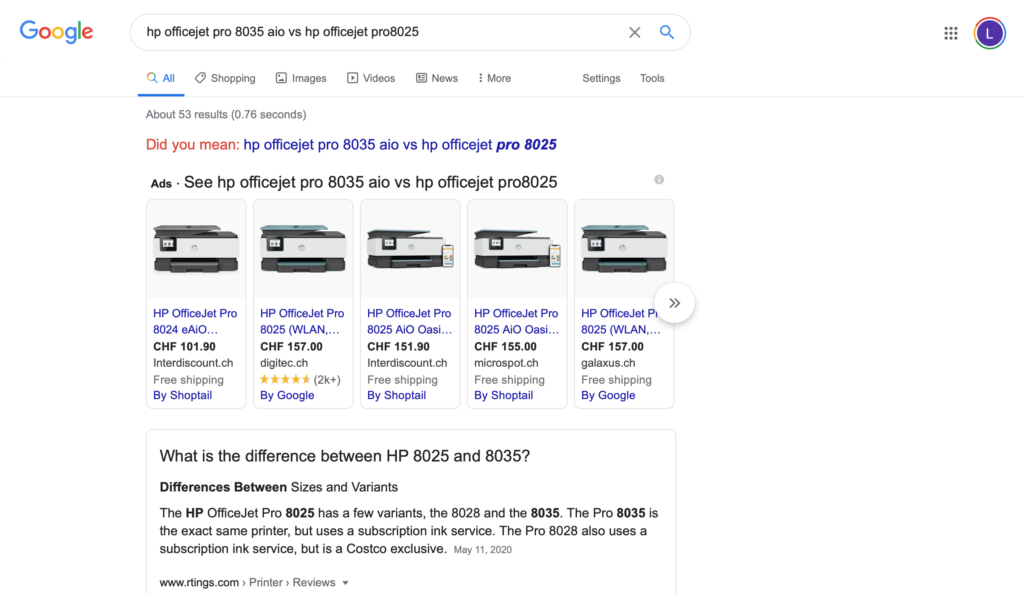
Task: Click the printer image of the Interdiscount CHF 101.90 ad
Action: pos(196,249)
